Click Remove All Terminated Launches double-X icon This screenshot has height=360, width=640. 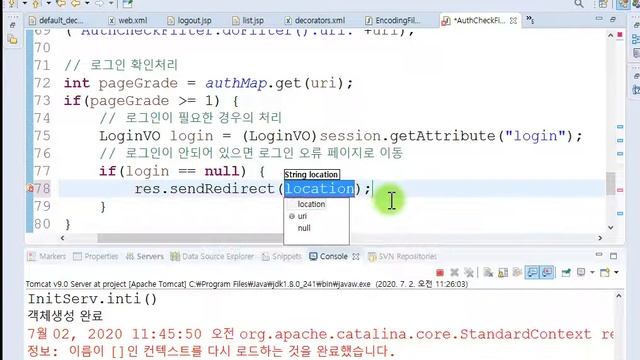point(469,272)
